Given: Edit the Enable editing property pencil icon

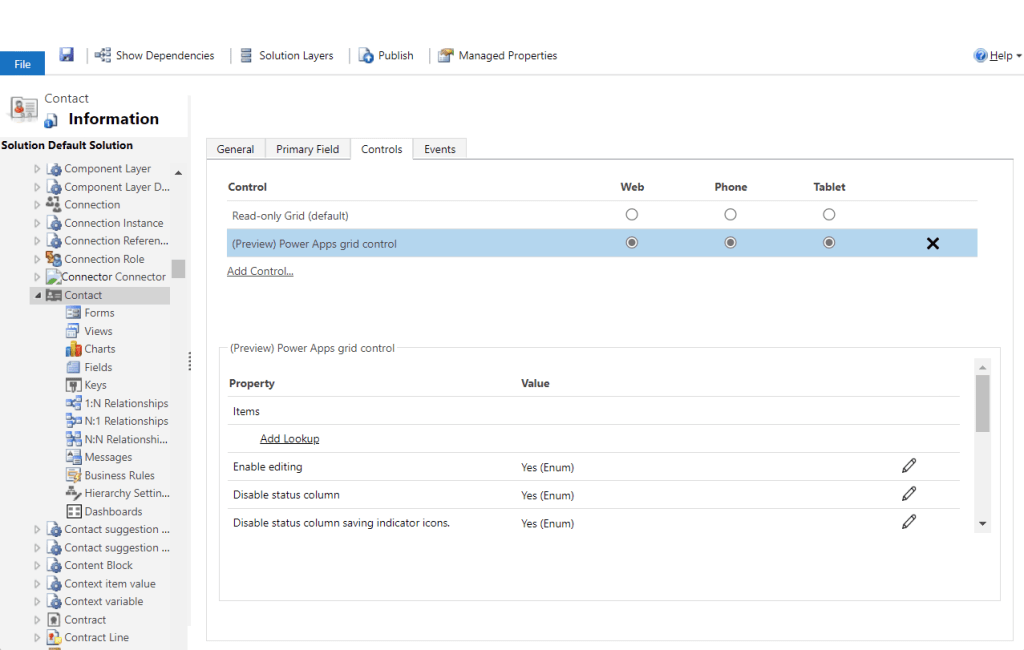Looking at the screenshot, I should (908, 466).
